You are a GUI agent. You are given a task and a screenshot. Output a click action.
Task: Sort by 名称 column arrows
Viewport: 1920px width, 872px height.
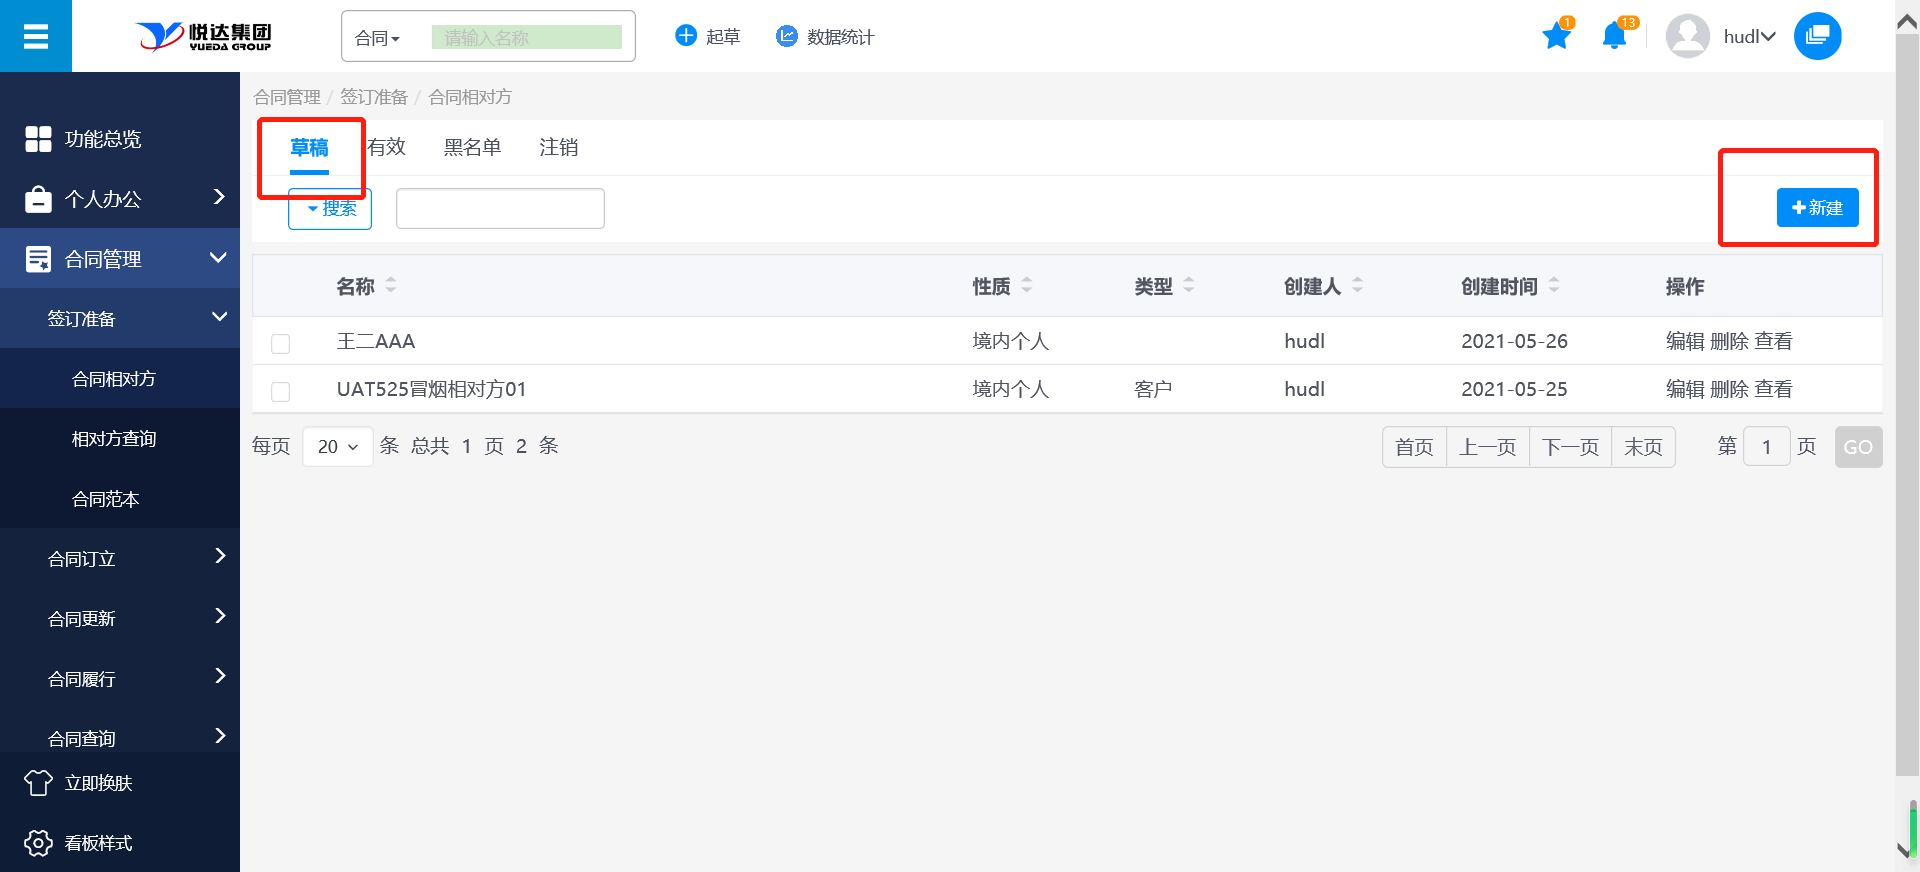point(391,286)
